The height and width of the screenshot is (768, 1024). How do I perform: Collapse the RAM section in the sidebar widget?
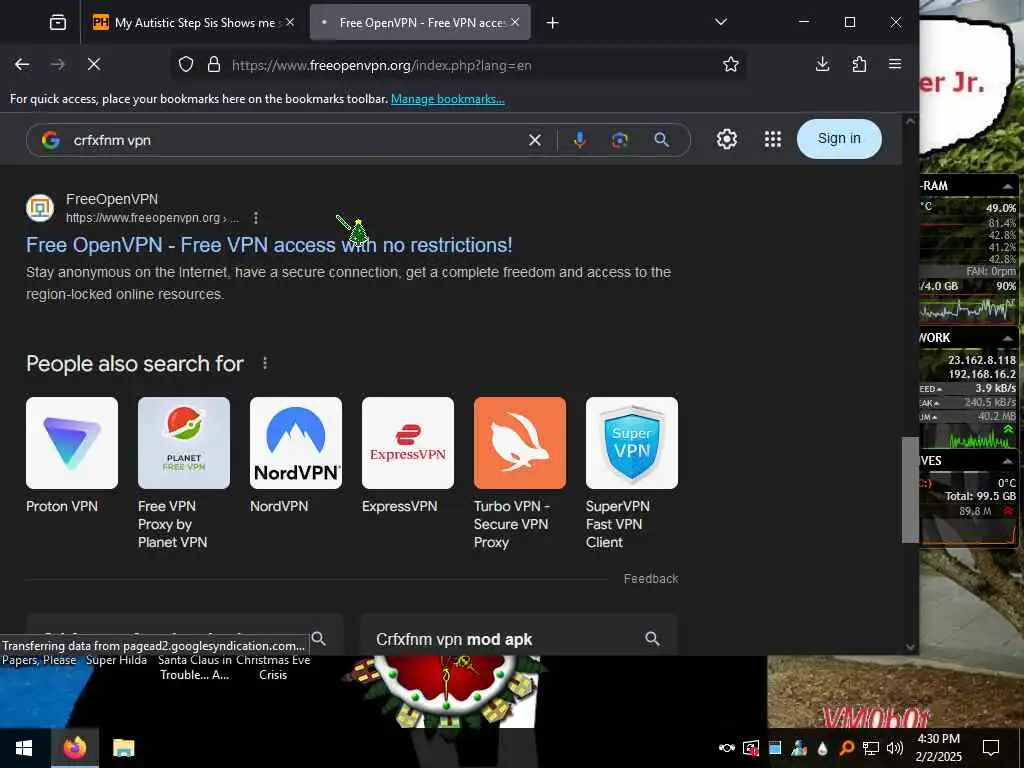pyautogui.click(x=1008, y=187)
